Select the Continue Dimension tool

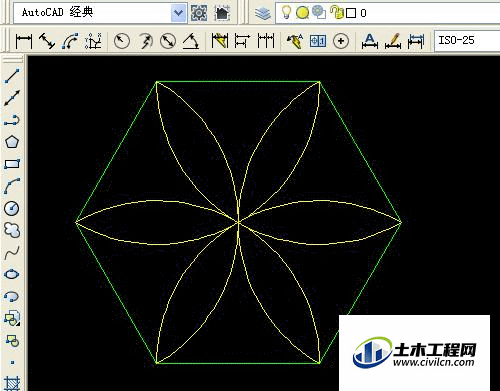(266, 41)
